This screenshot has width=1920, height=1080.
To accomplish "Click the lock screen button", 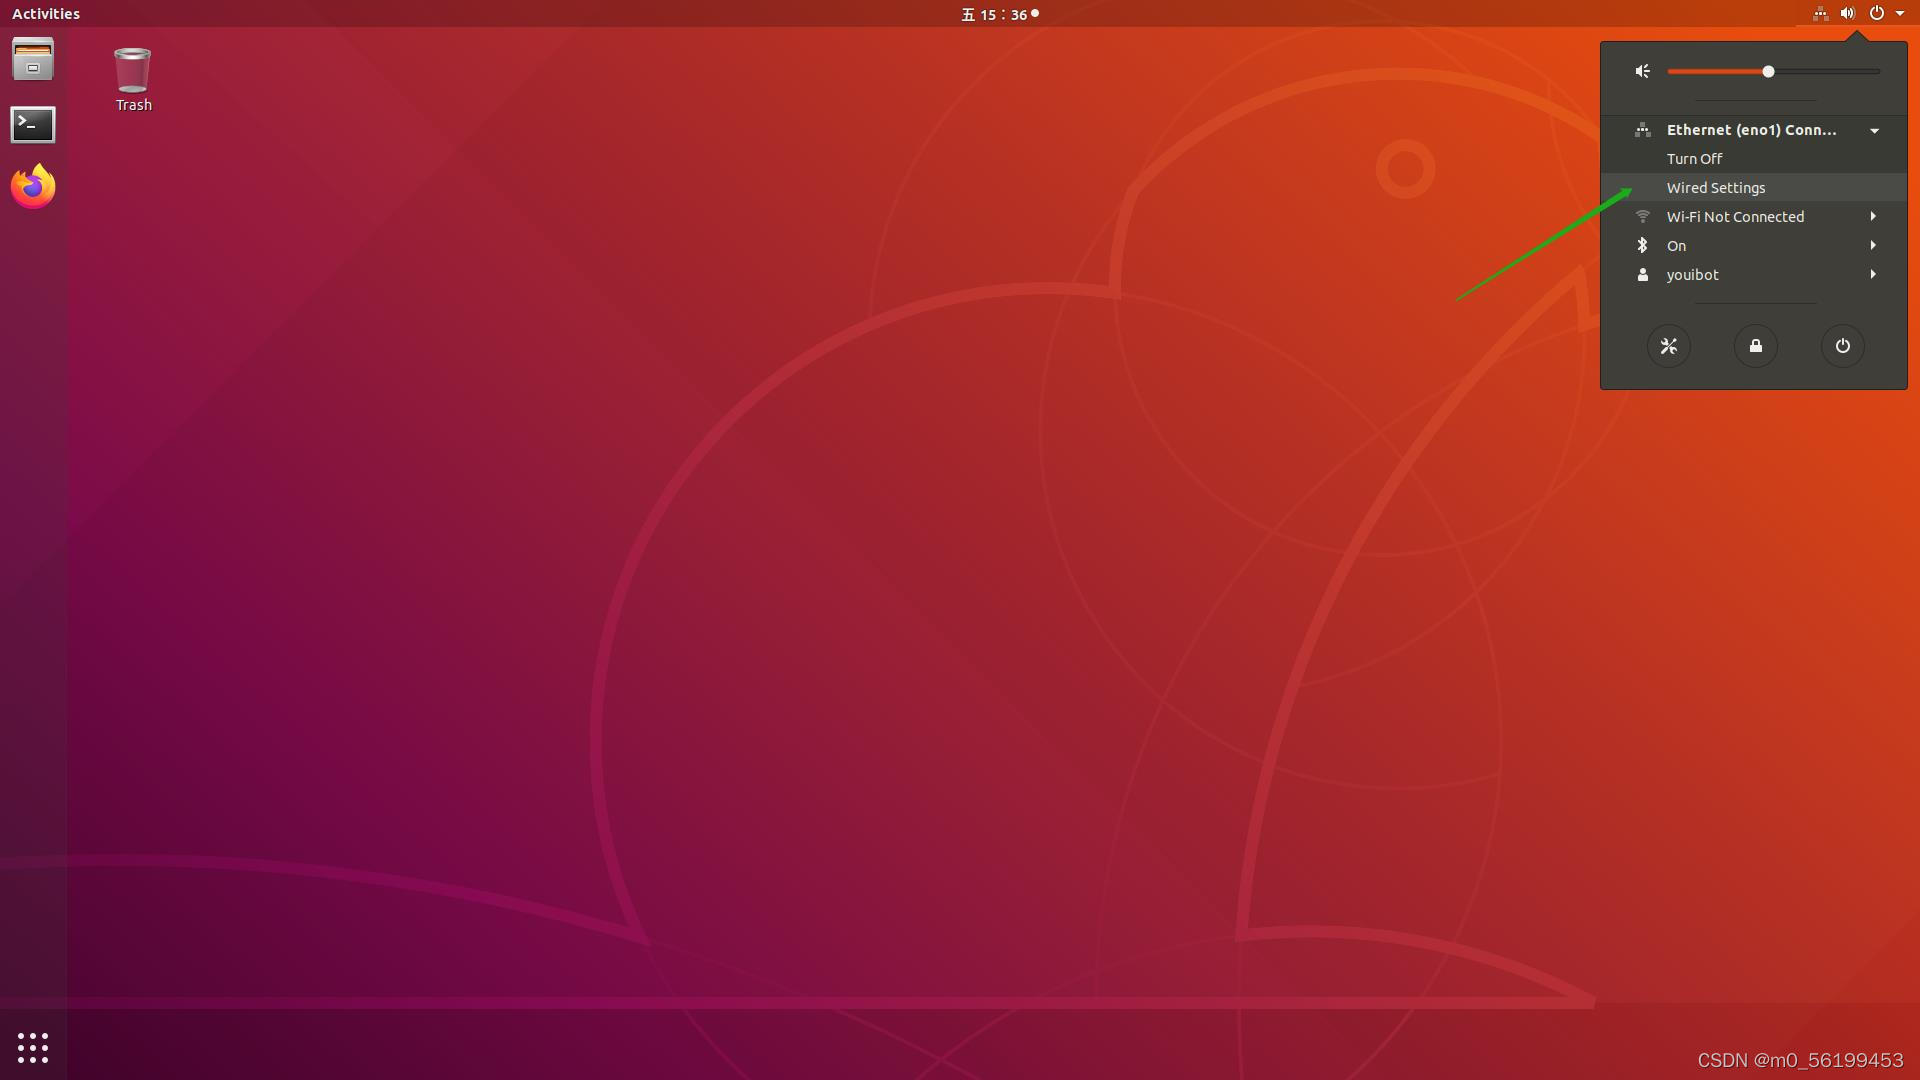I will pyautogui.click(x=1755, y=346).
